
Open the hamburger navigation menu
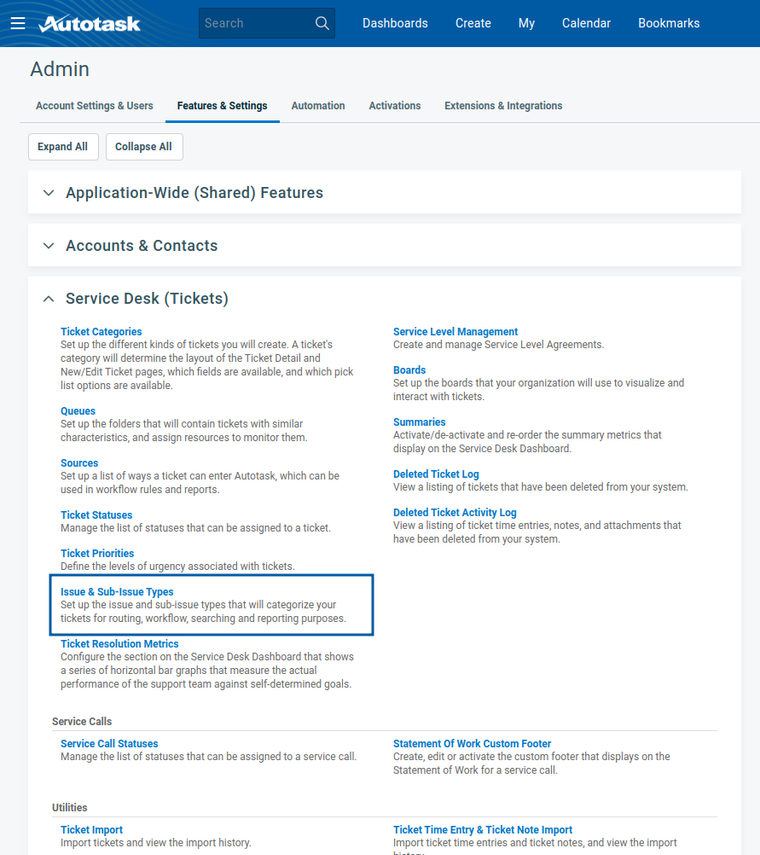pos(18,23)
